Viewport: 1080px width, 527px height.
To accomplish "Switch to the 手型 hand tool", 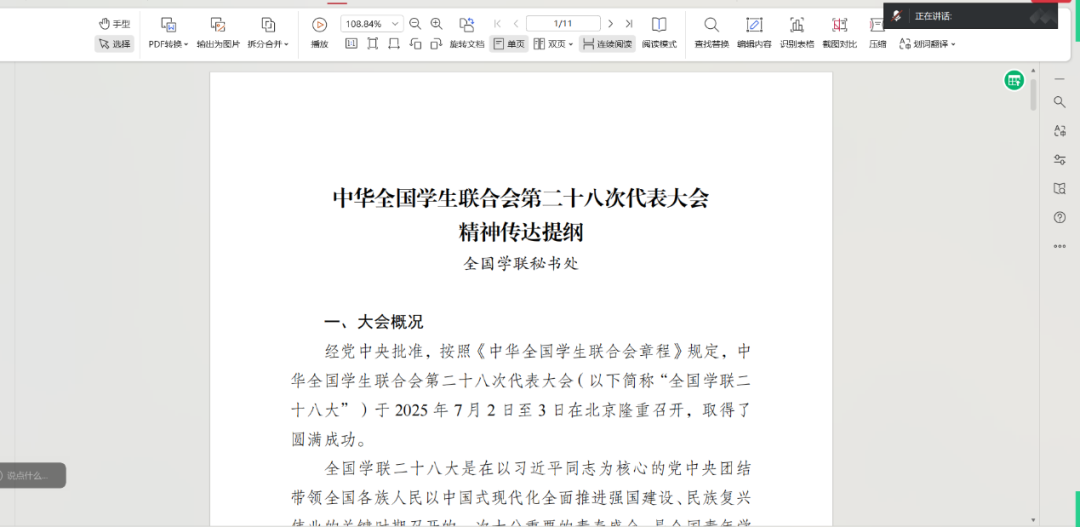I will coord(114,23).
